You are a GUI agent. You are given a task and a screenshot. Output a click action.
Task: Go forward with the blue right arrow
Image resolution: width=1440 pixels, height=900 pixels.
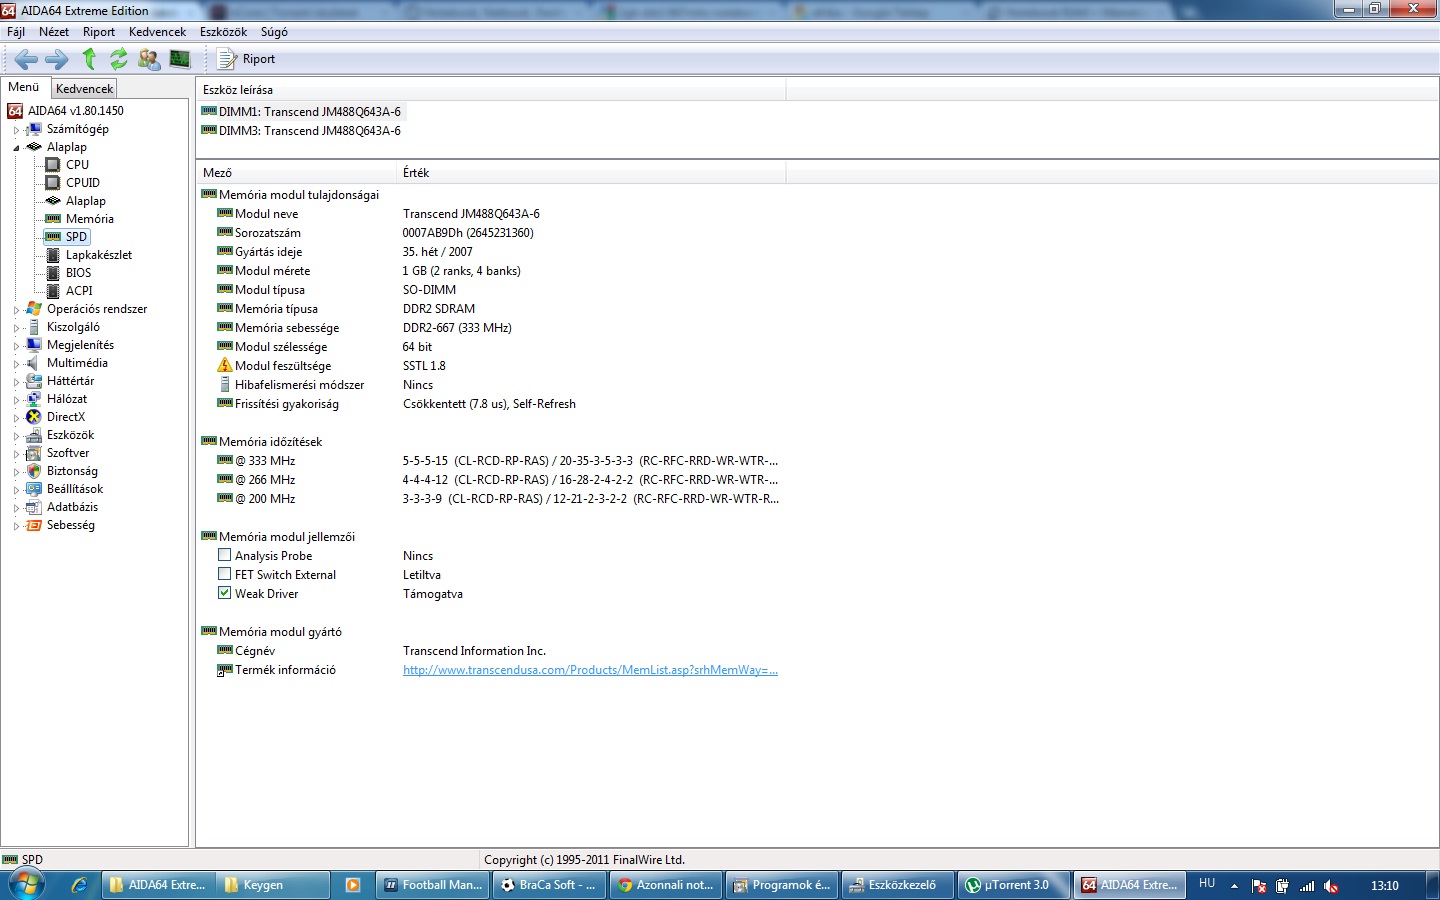(x=57, y=59)
